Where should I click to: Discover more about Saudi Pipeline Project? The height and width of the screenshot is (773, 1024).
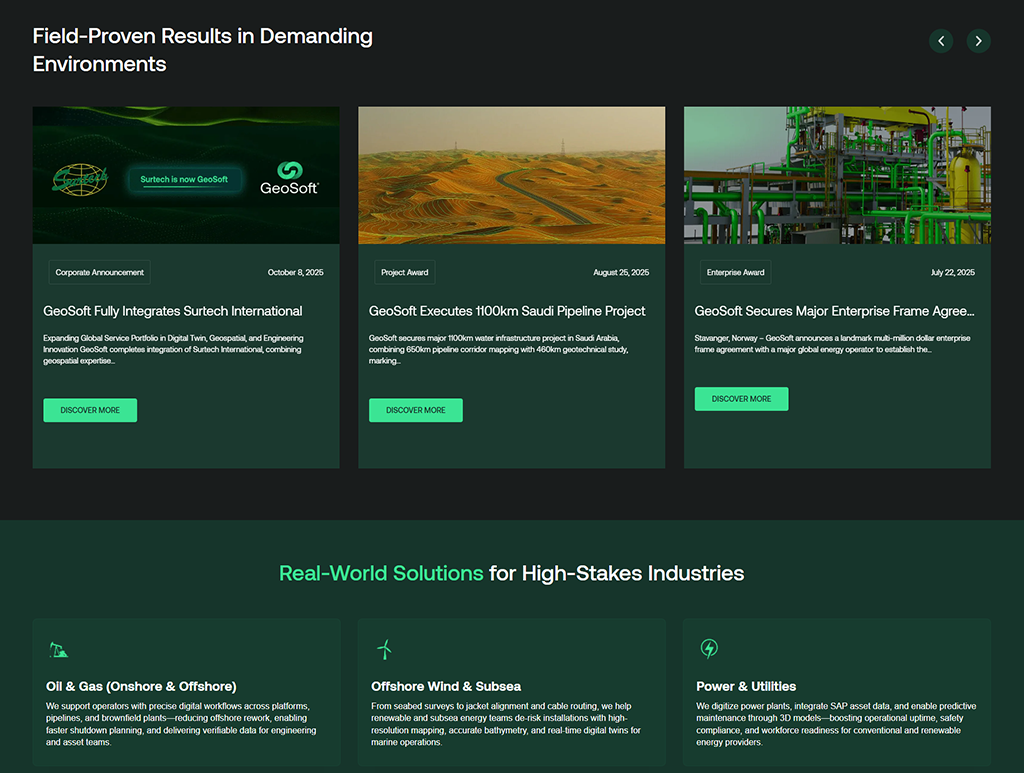pyautogui.click(x=416, y=410)
